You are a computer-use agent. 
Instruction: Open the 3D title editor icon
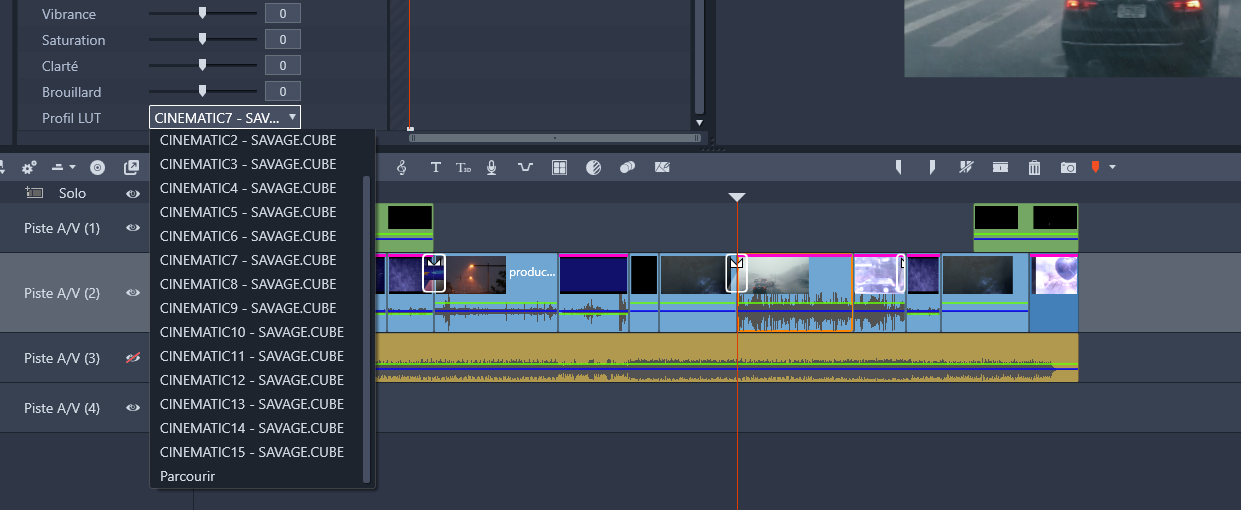(464, 168)
